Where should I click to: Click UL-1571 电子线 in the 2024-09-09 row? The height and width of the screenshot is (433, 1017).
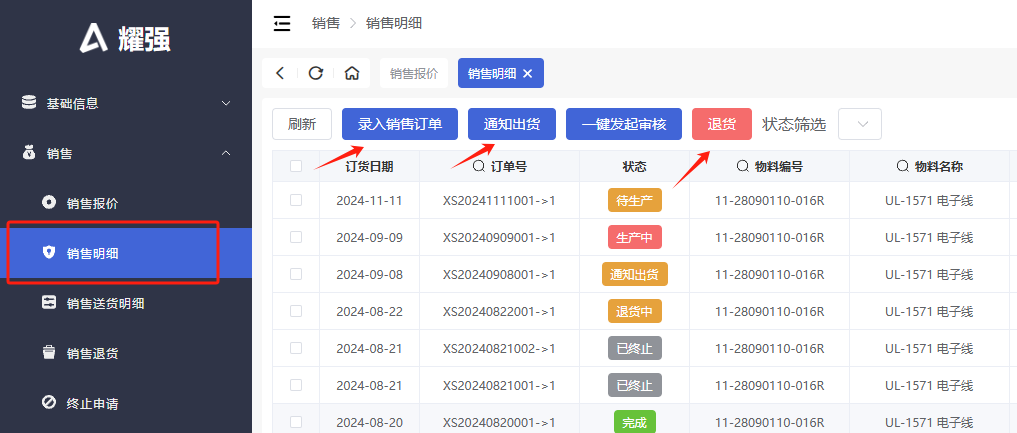[929, 238]
